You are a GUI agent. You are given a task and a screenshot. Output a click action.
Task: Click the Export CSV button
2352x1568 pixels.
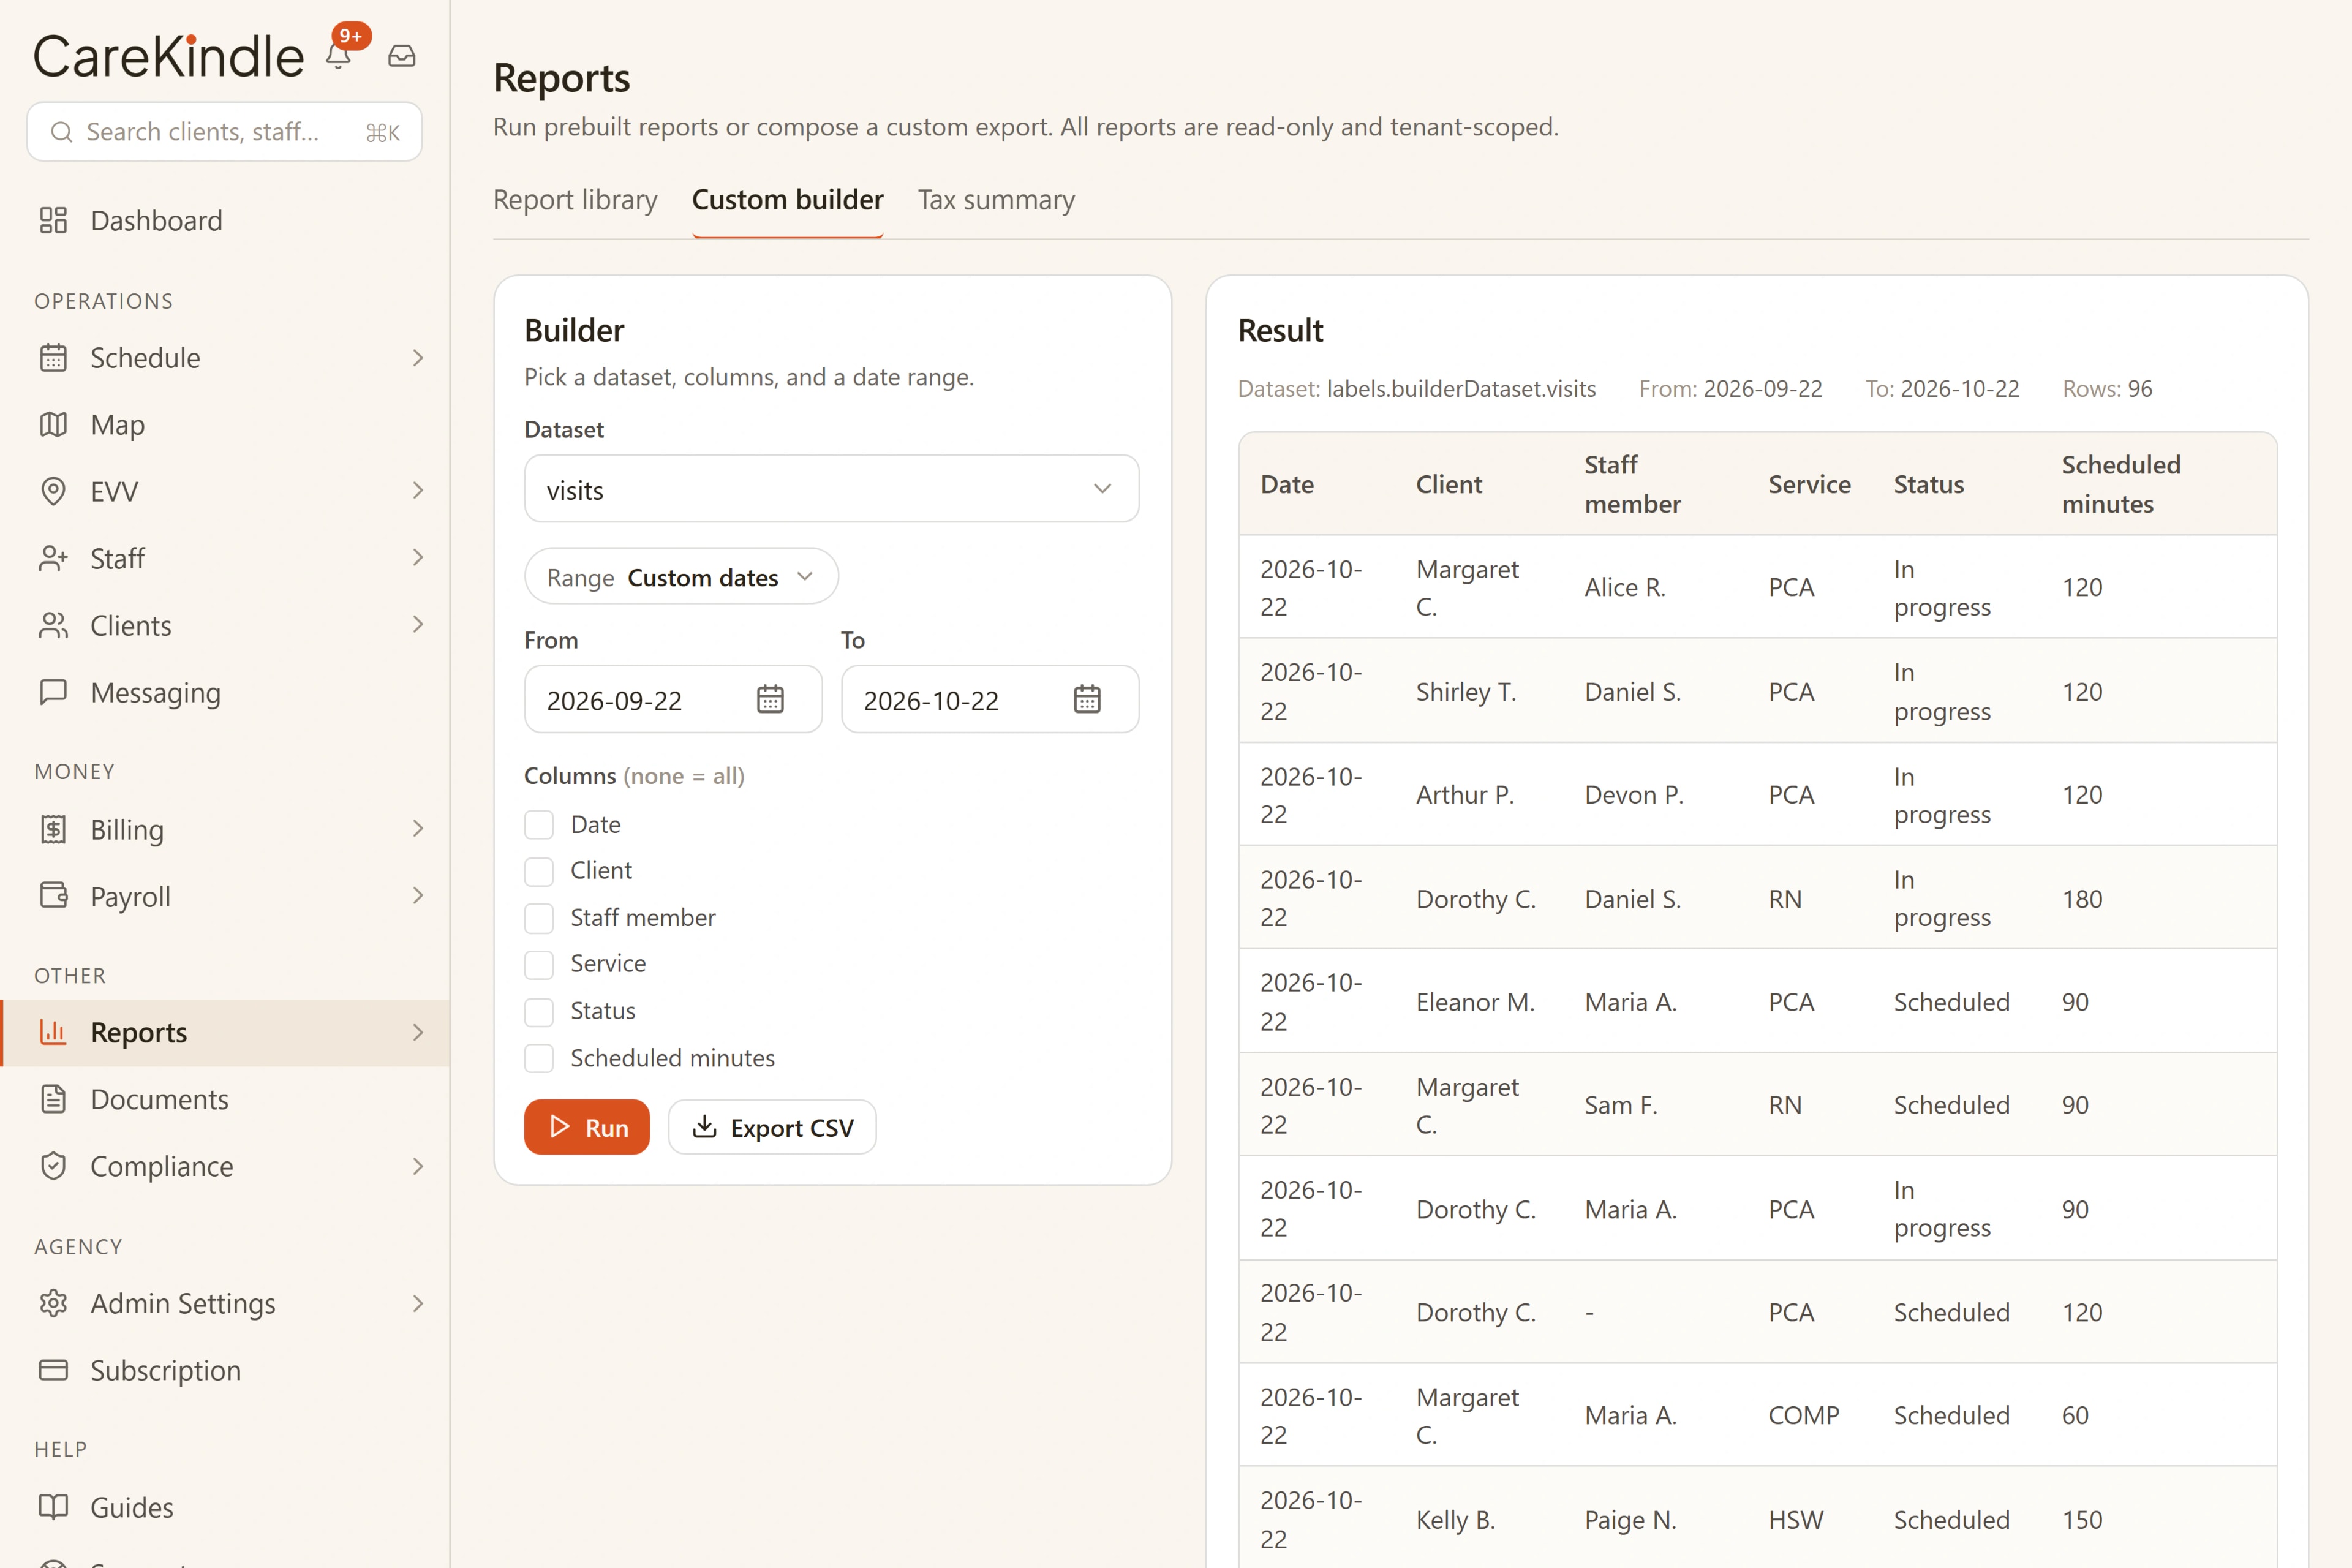pyautogui.click(x=772, y=1127)
